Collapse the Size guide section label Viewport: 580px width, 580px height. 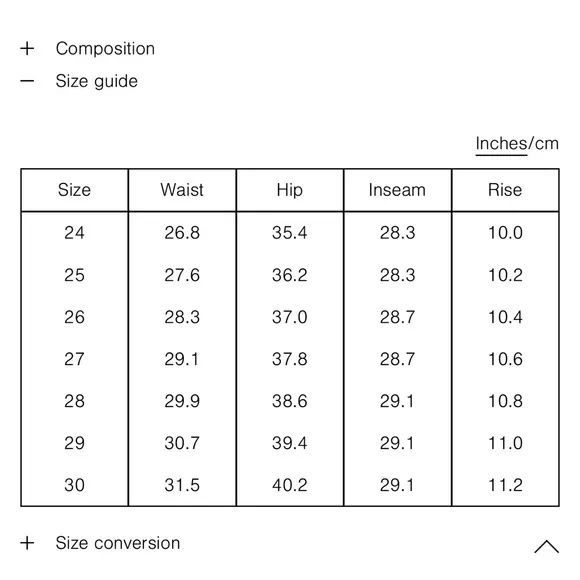click(97, 81)
